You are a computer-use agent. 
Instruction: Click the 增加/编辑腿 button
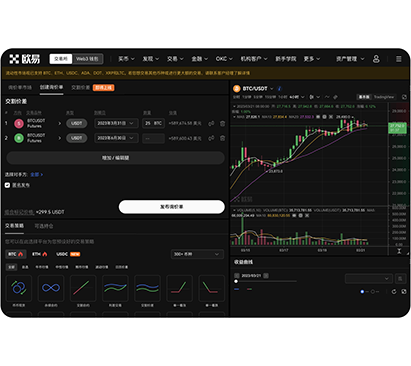(x=115, y=158)
